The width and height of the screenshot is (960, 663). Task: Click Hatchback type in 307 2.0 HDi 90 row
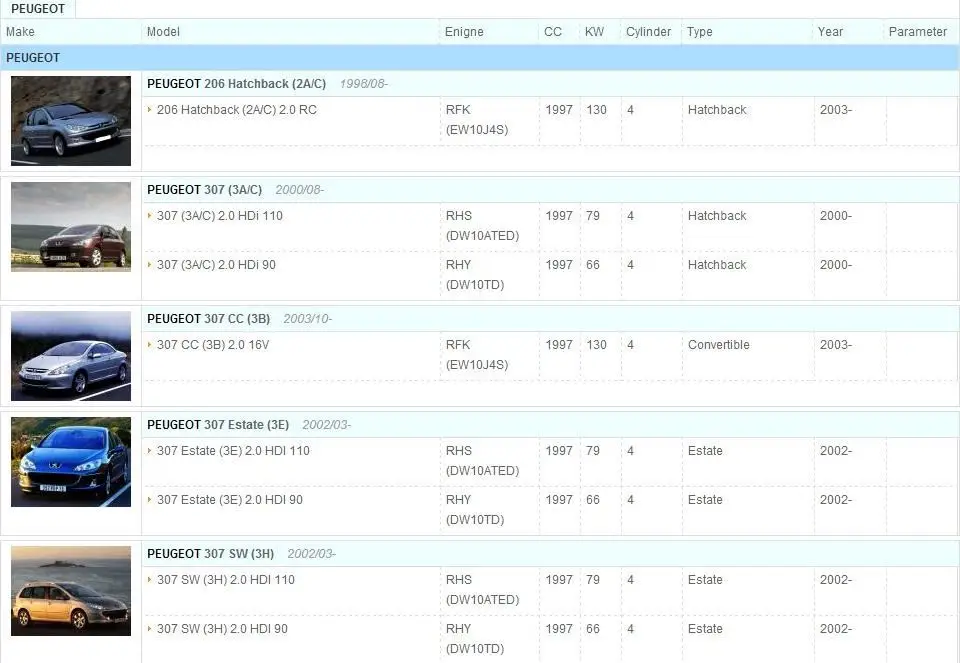pos(717,264)
